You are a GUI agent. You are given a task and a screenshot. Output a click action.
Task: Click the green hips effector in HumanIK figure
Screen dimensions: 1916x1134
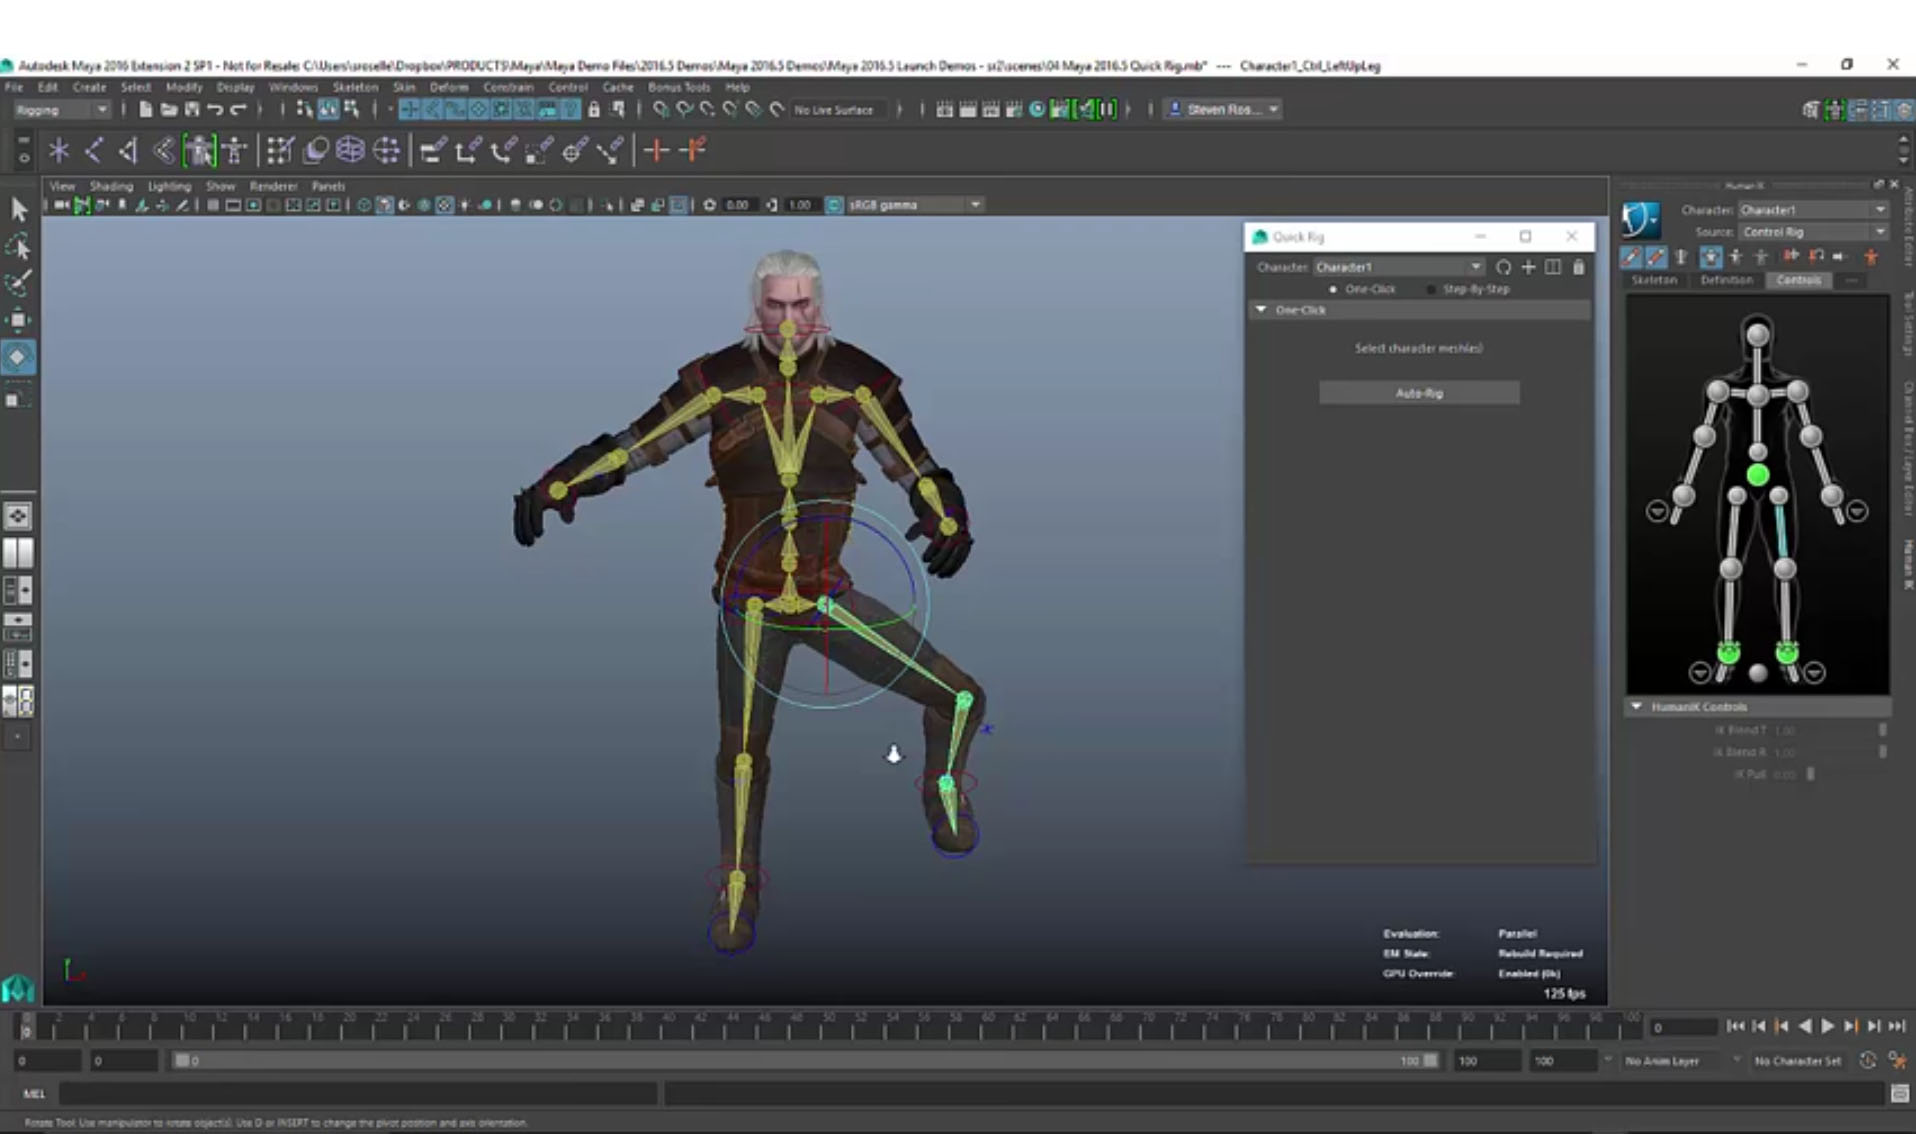click(x=1757, y=474)
